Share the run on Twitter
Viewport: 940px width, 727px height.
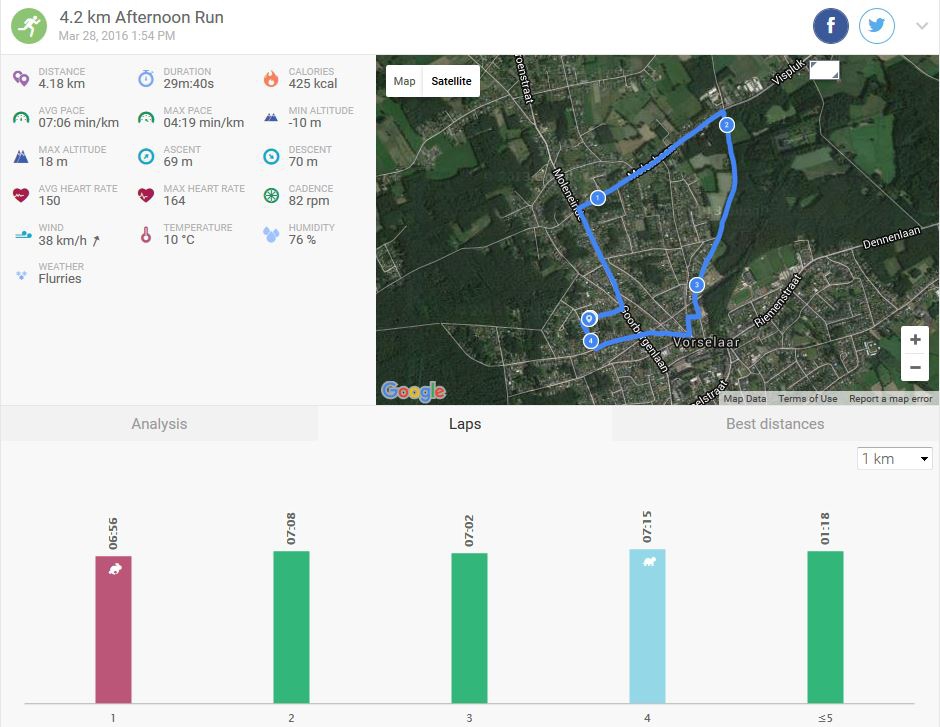click(876, 26)
